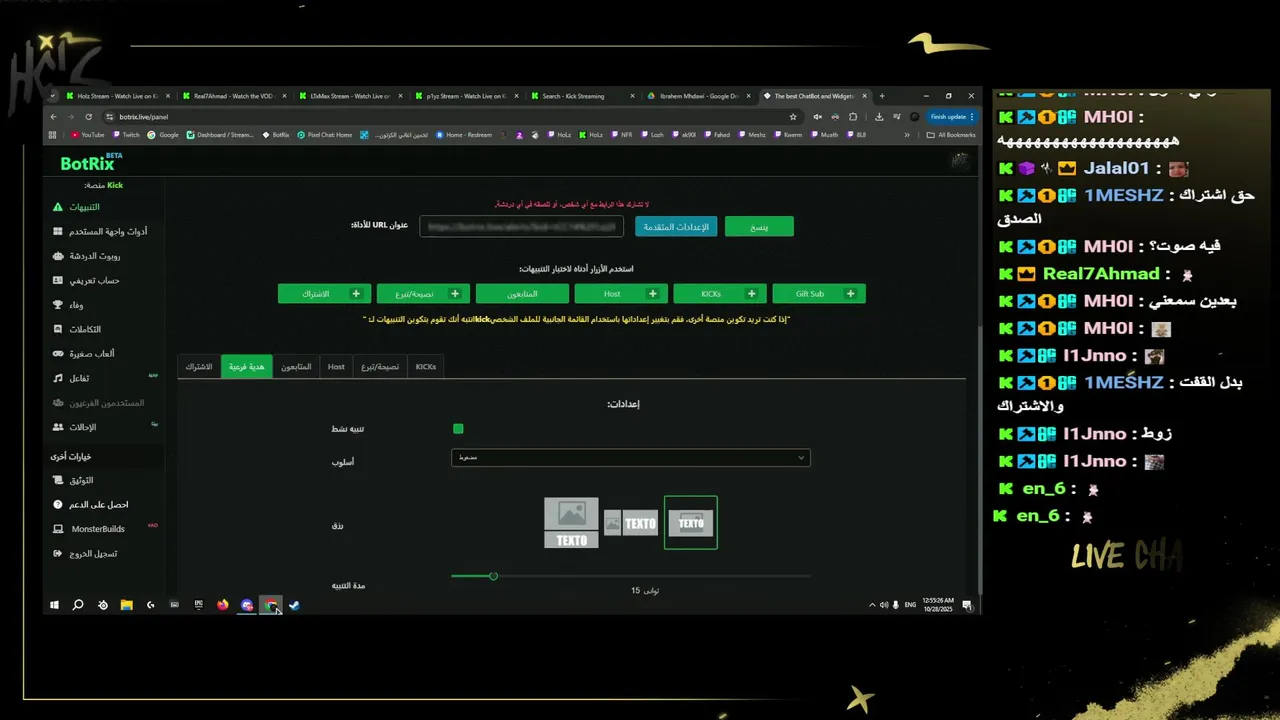Switch to the Host settings tab

point(336,367)
